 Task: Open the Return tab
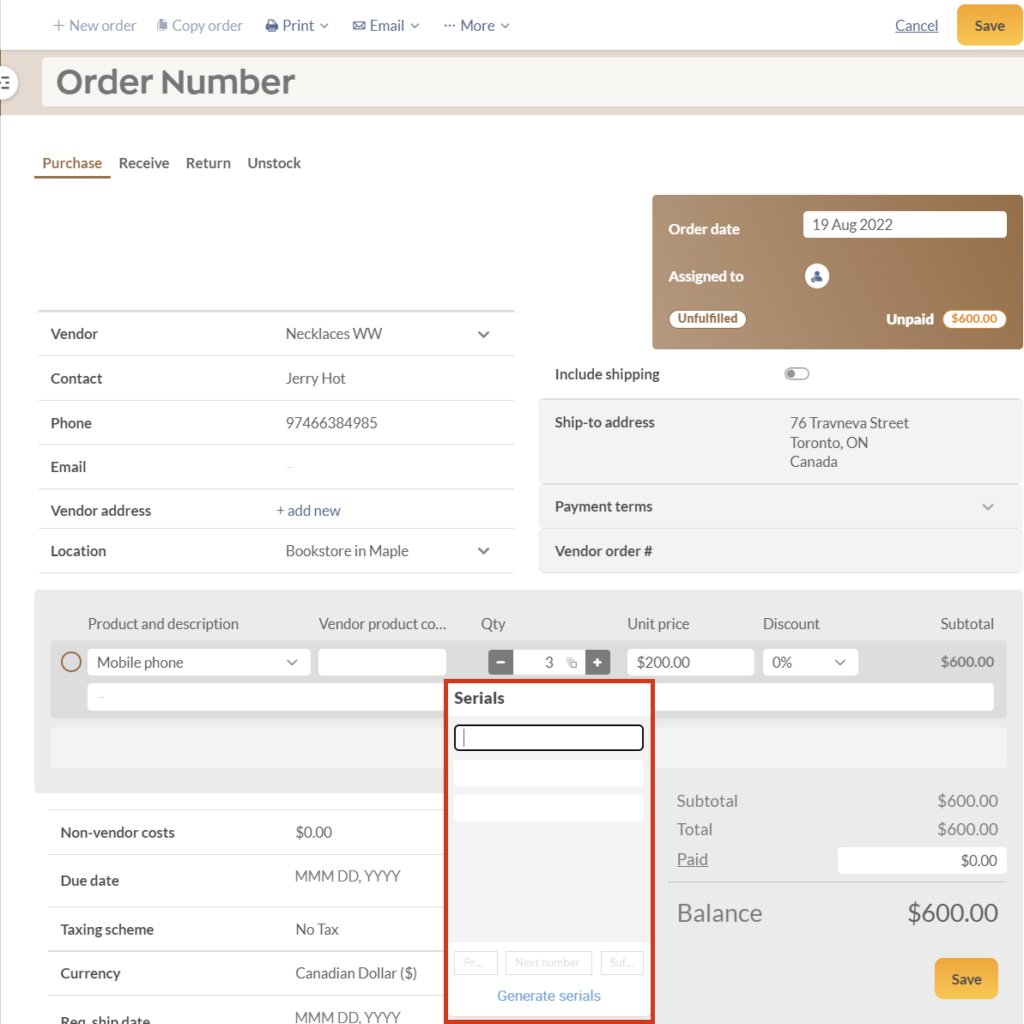tap(208, 163)
